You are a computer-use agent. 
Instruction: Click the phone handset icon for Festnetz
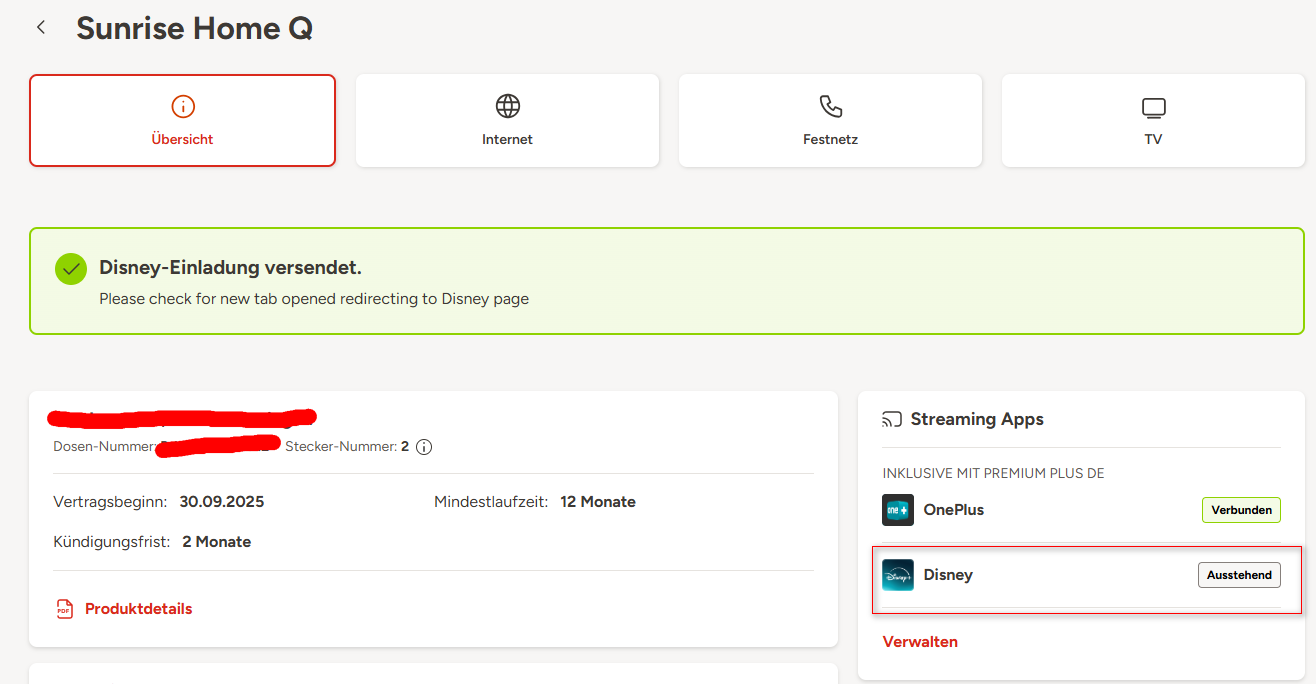point(830,106)
